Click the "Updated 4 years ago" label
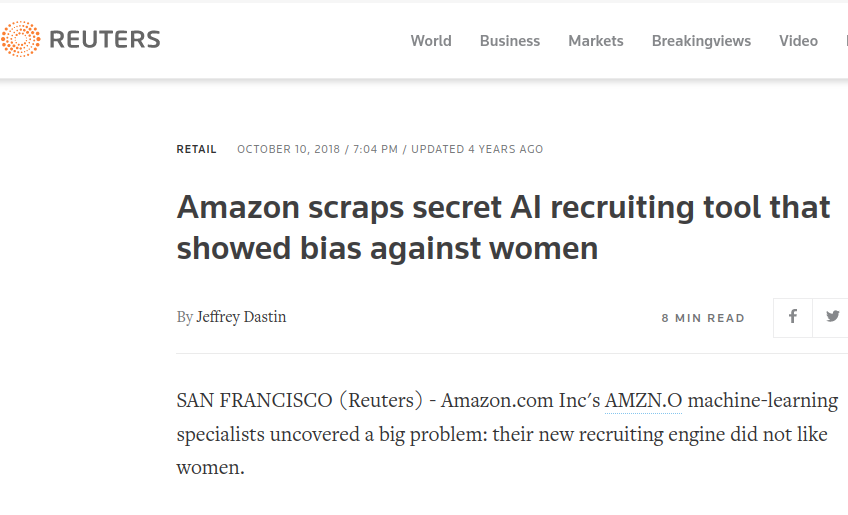The height and width of the screenshot is (515, 848). (x=477, y=149)
